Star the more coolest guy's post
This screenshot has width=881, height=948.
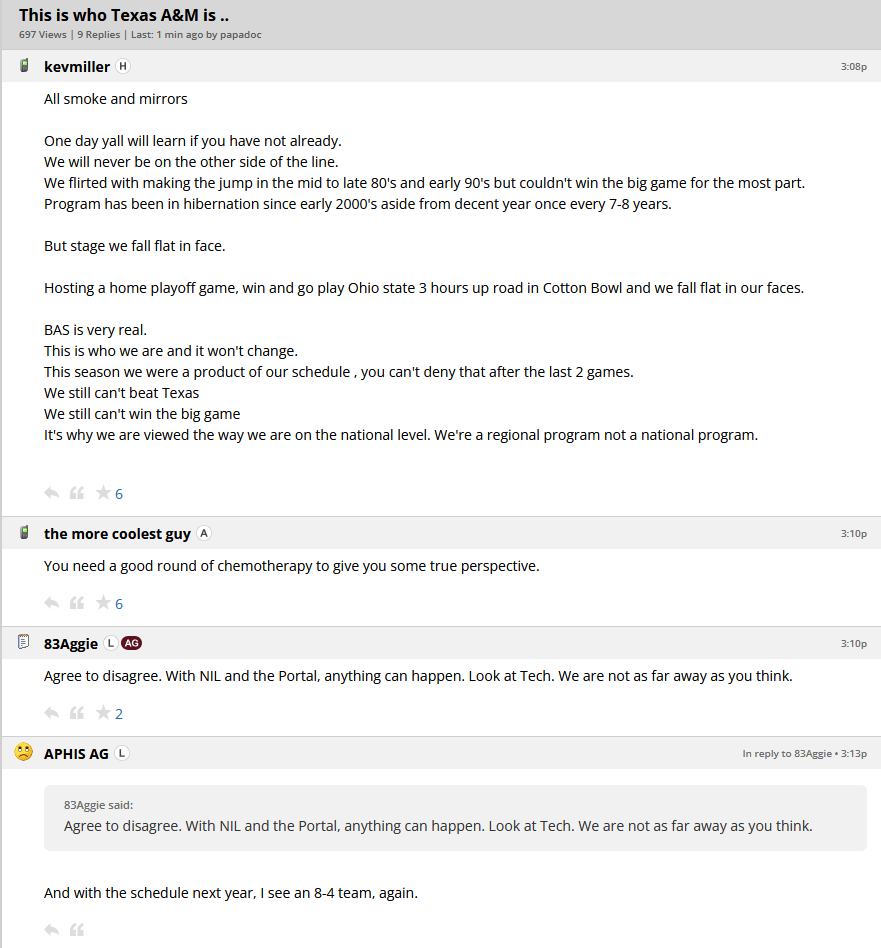102,603
